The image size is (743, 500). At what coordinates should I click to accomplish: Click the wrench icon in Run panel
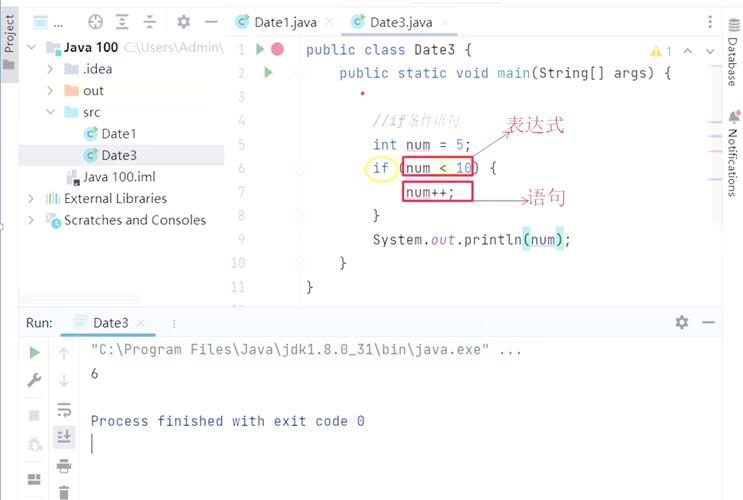(34, 380)
